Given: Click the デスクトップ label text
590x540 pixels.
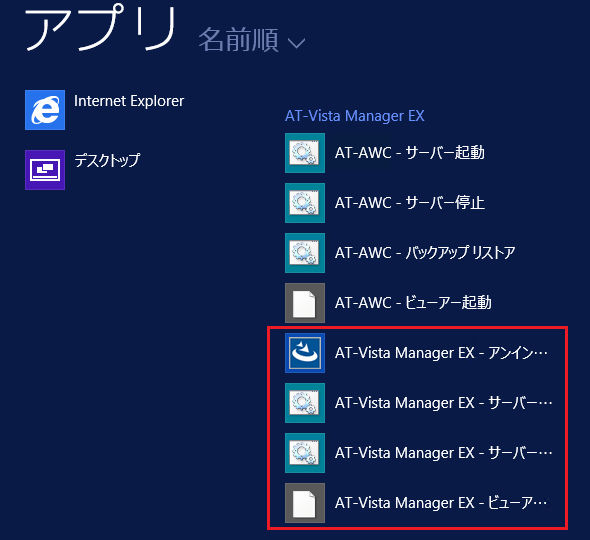Looking at the screenshot, I should point(107,161).
